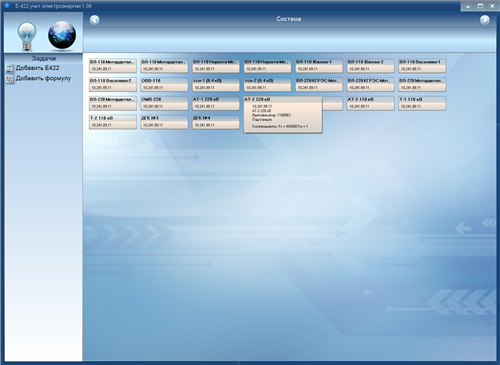Select the Т-1 110 кВ card

point(422,103)
